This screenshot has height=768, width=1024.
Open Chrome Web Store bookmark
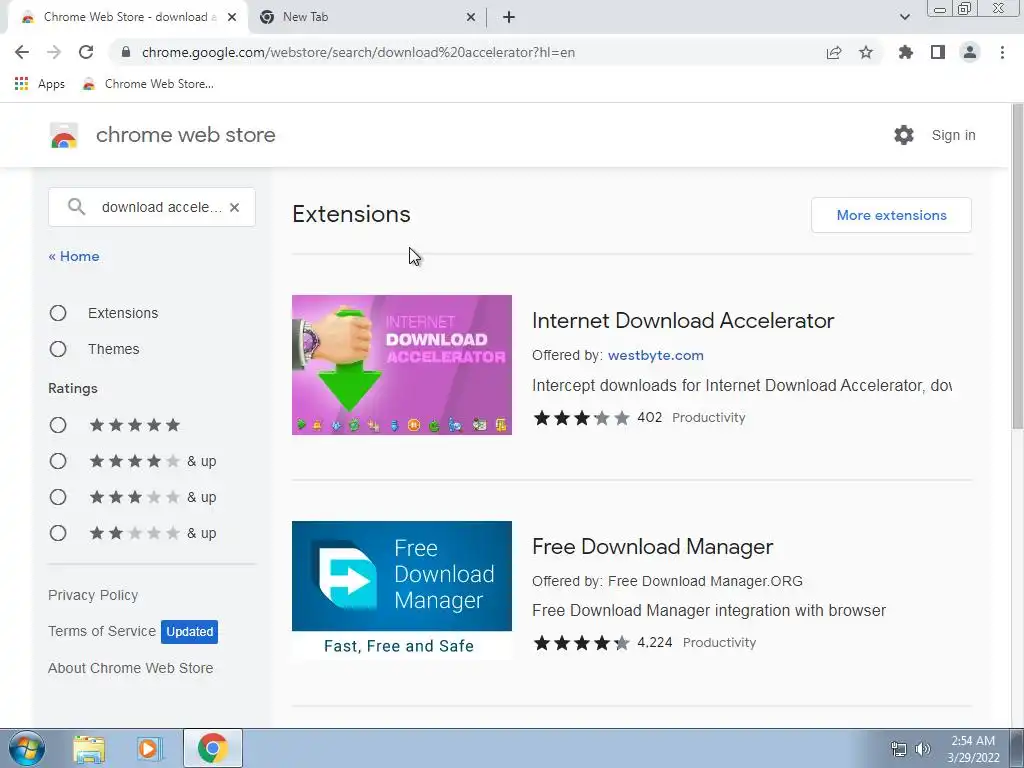[148, 84]
